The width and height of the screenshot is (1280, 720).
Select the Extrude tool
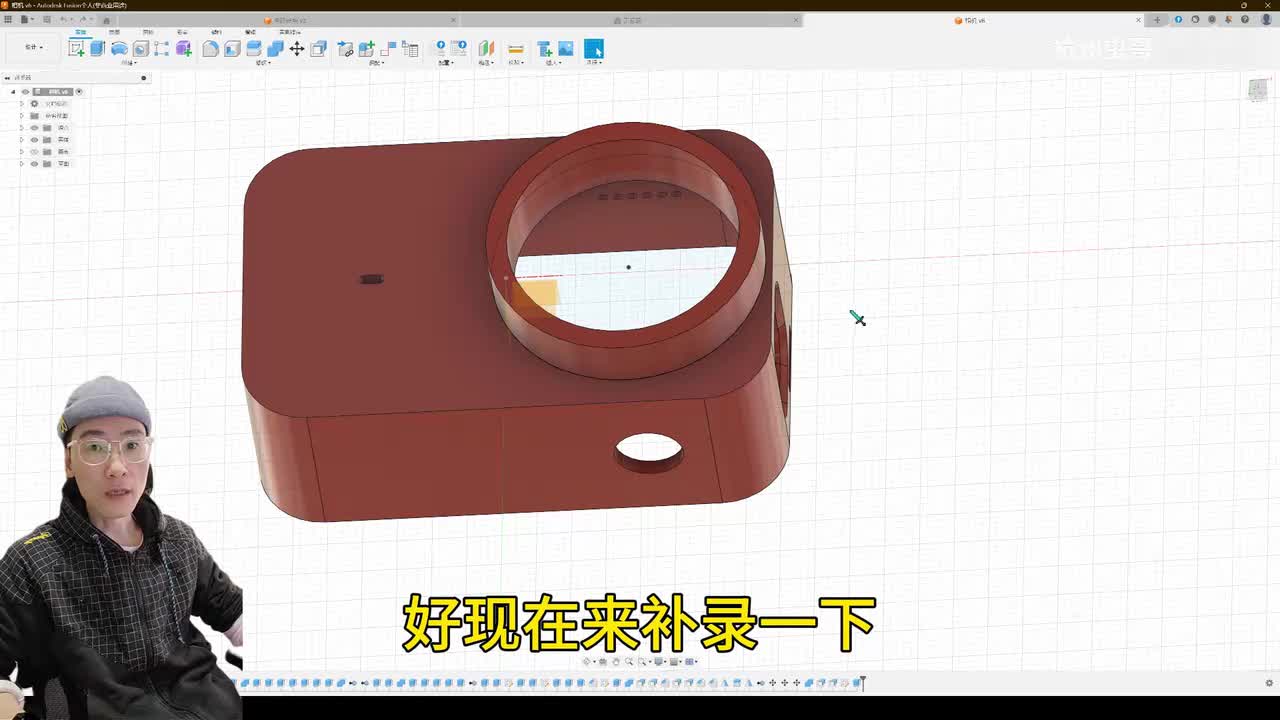pyautogui.click(x=97, y=48)
